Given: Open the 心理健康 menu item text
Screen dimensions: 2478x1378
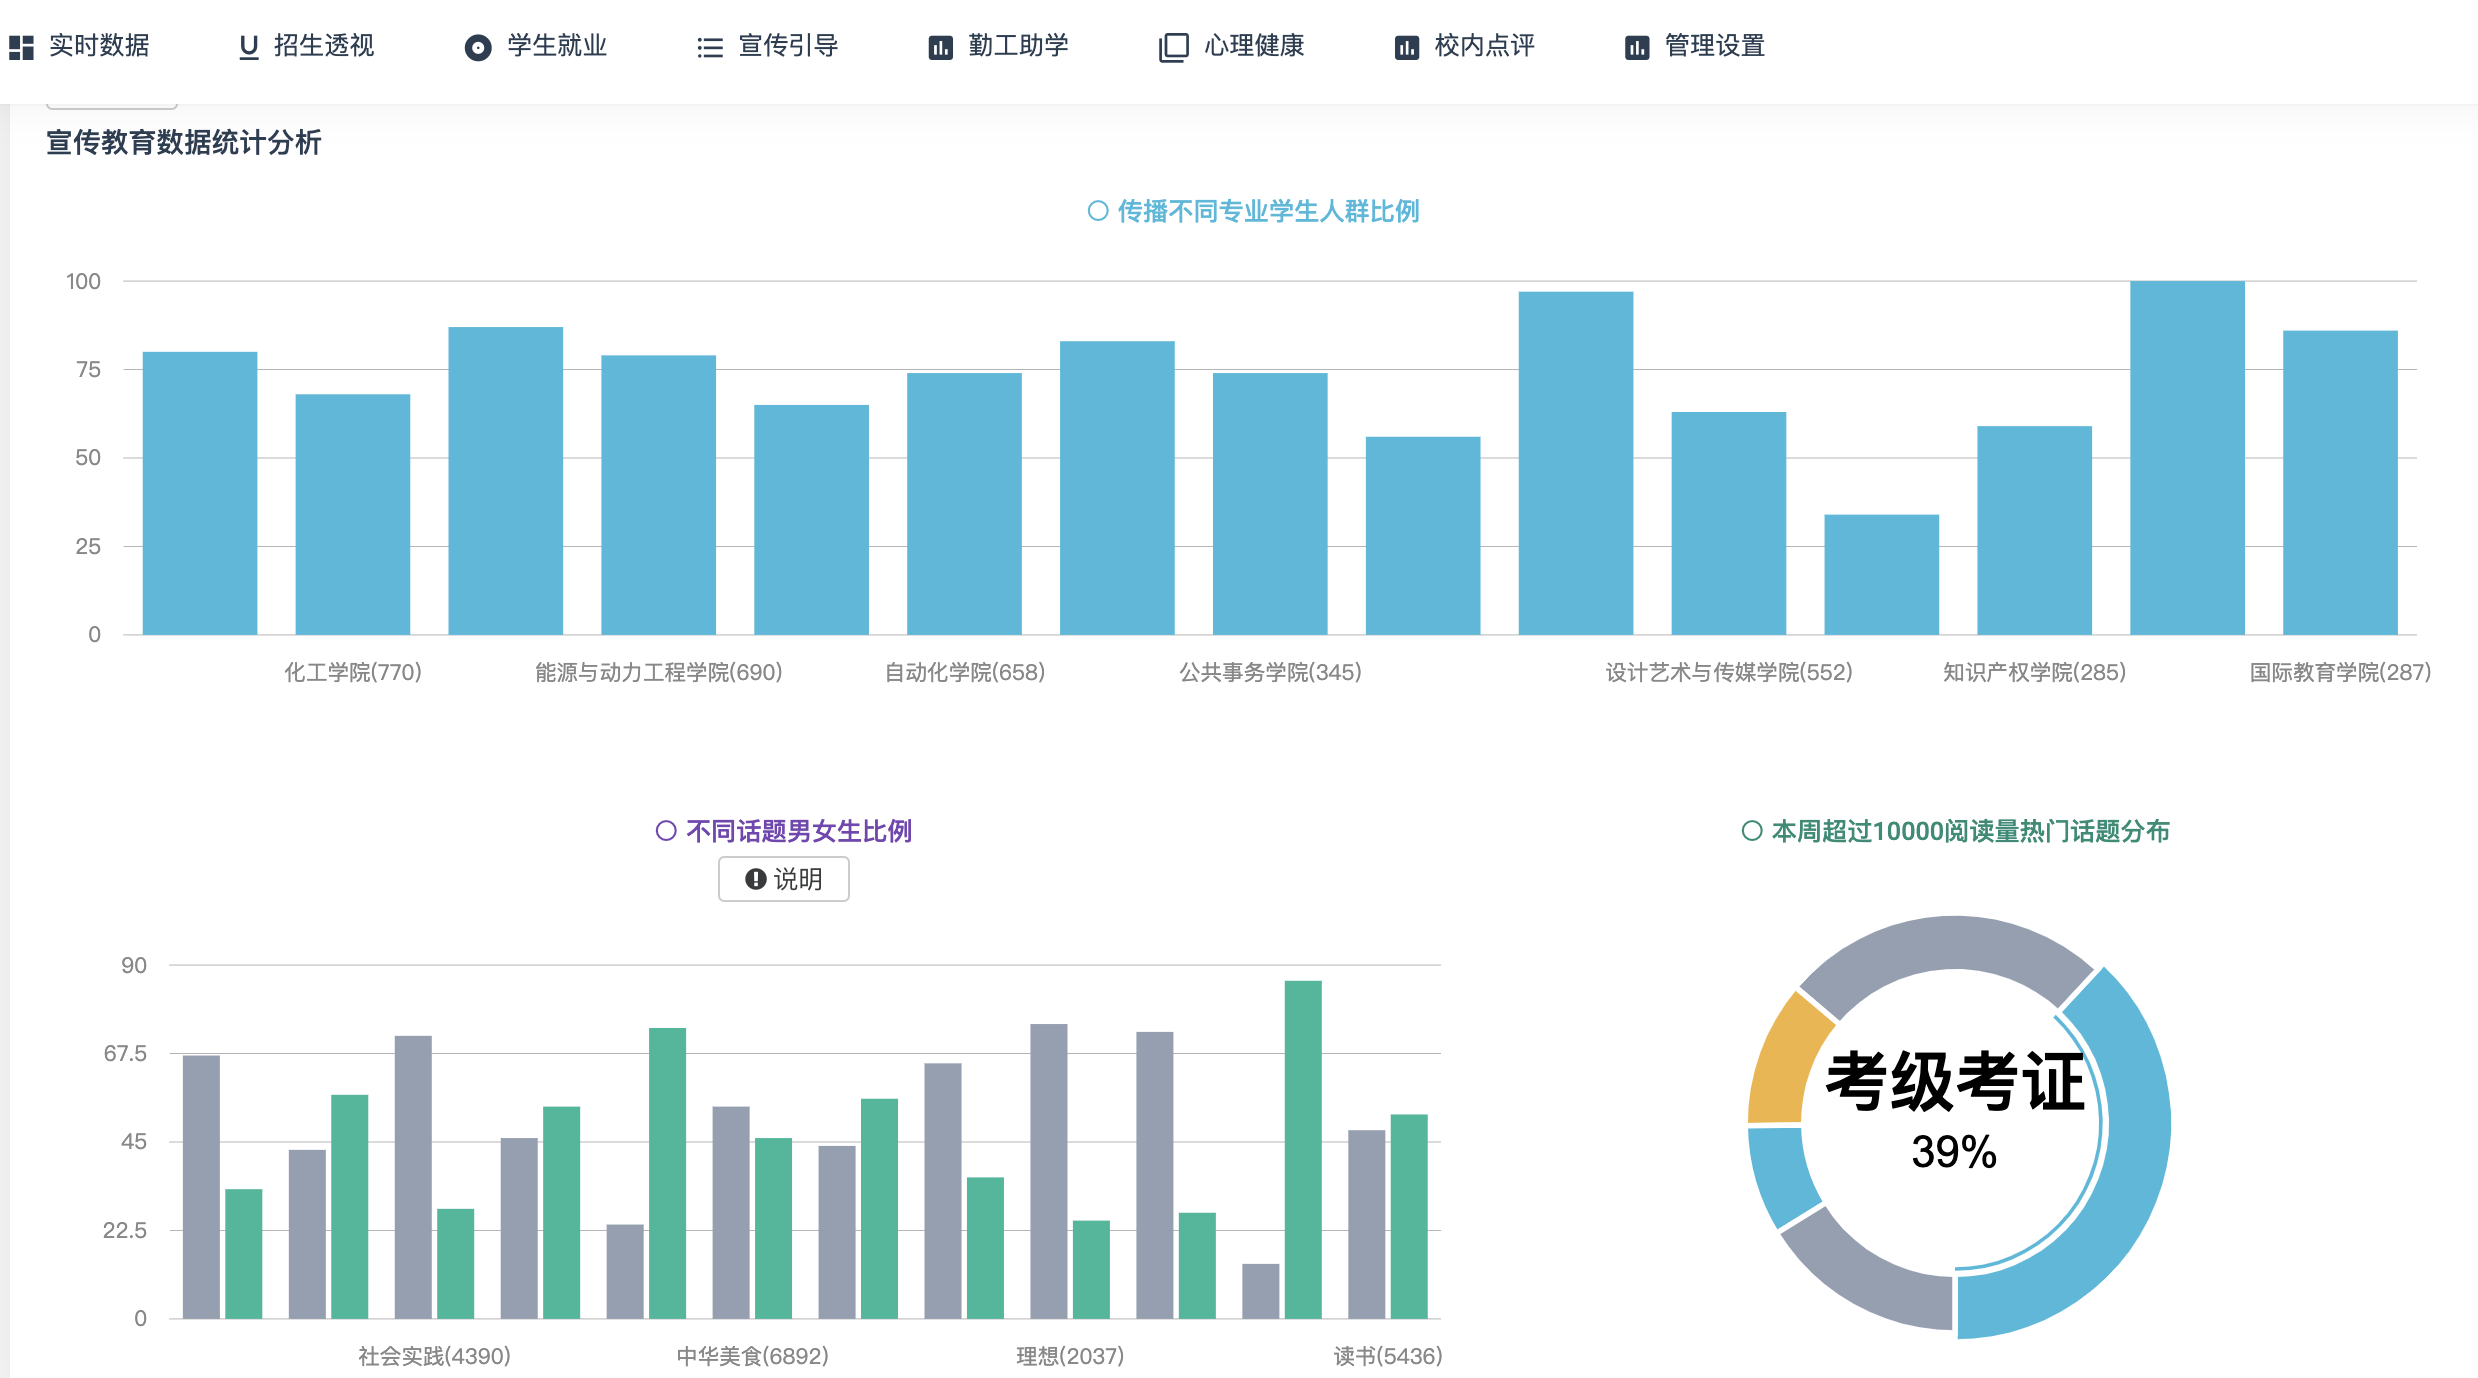Looking at the screenshot, I should tap(1254, 46).
